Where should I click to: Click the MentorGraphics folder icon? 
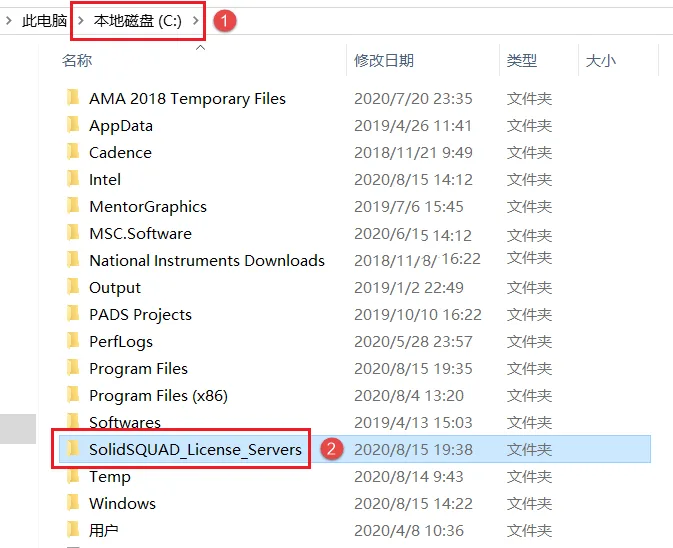coord(73,206)
